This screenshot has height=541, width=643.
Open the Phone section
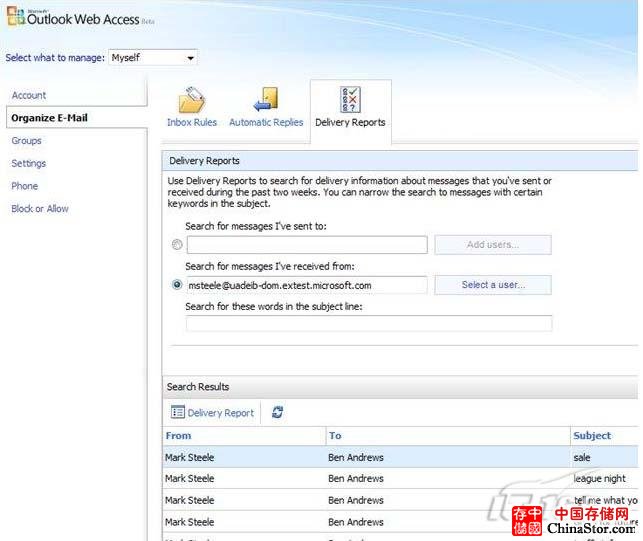click(x=25, y=186)
